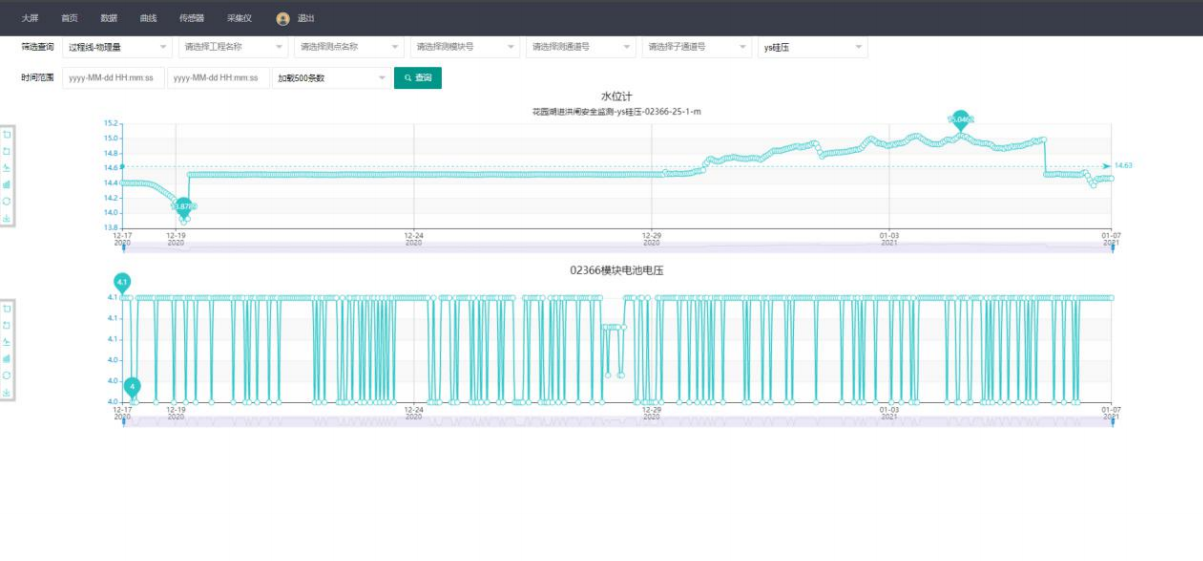The width and height of the screenshot is (1203, 561).
Task: Click the 查询 search button
Action: click(417, 78)
